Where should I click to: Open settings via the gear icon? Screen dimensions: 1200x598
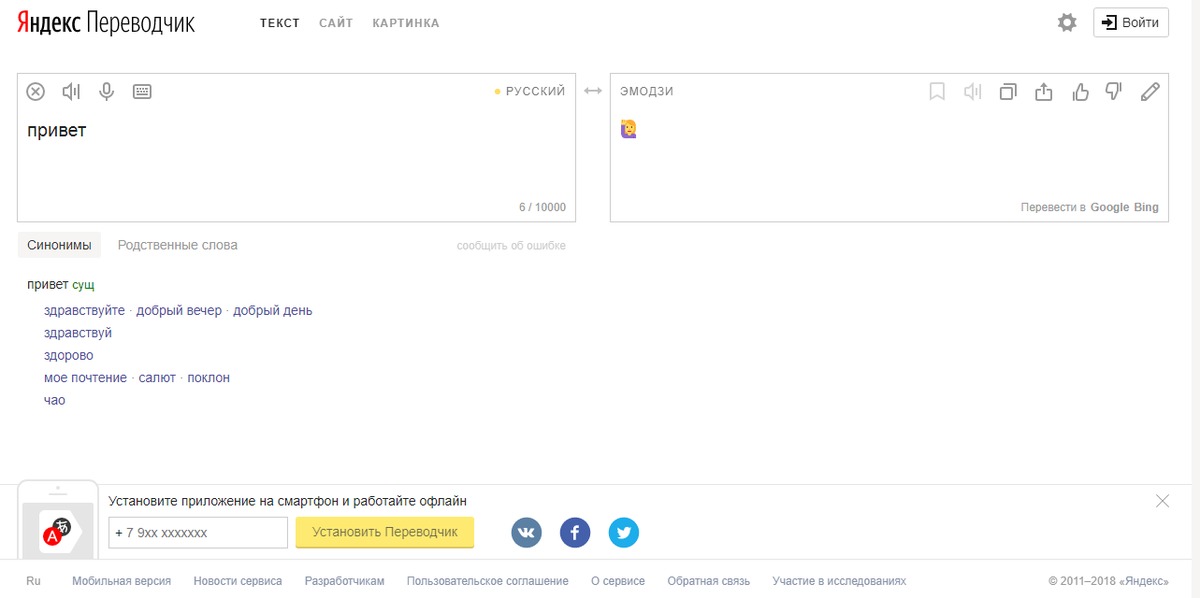coord(1067,22)
